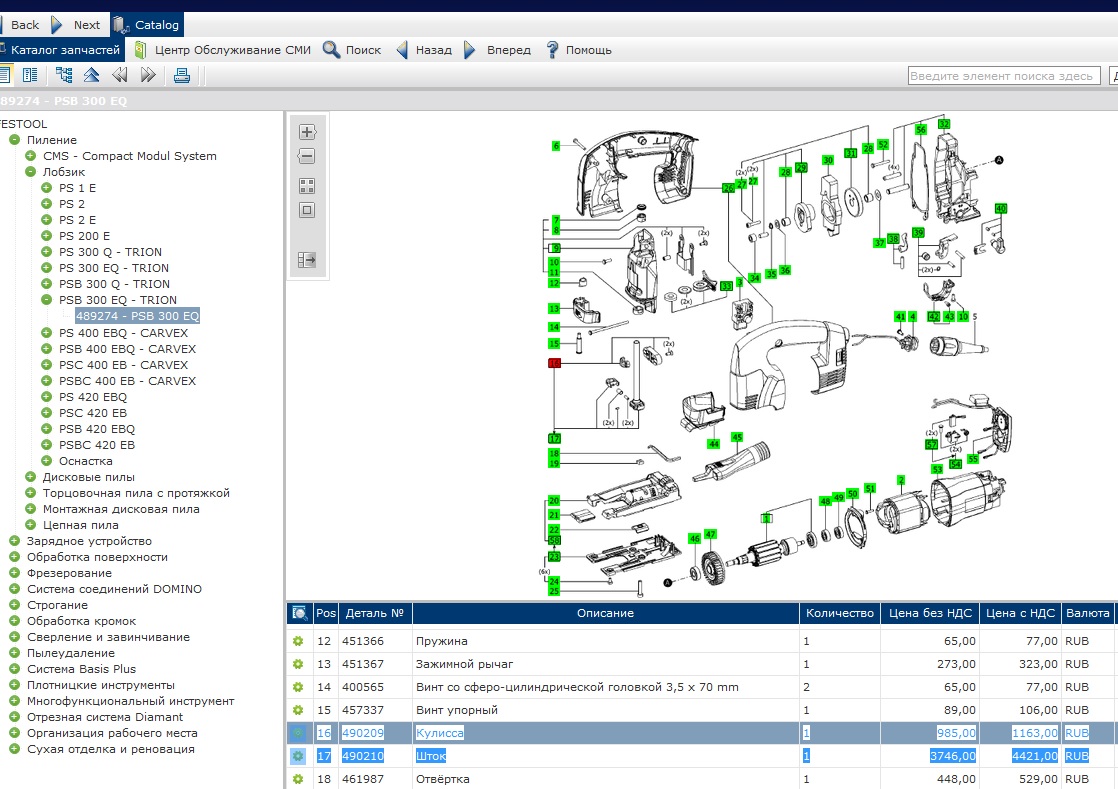Collapse the Пиление tree node
1118x789 pixels.
pyautogui.click(x=14, y=140)
